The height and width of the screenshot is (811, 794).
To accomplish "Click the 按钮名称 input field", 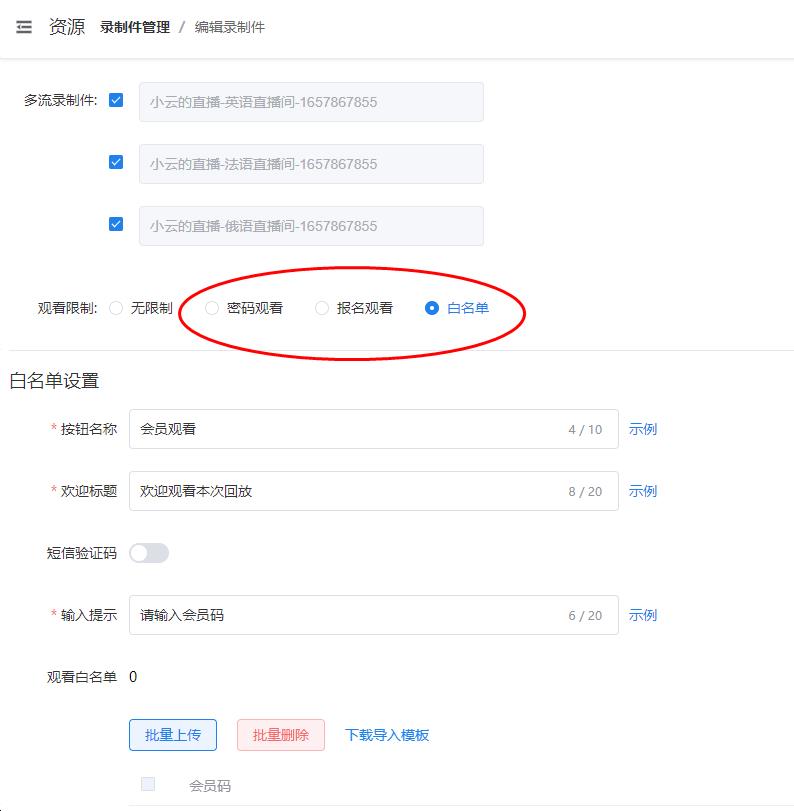I will pyautogui.click(x=350, y=429).
